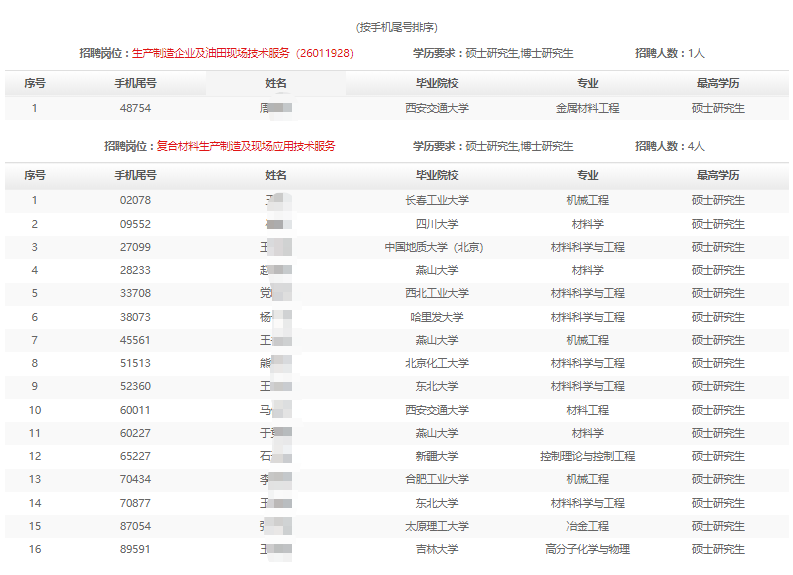Image resolution: width=793 pixels, height=575 pixels.
Task: Select the 太原理工大学 school cell
Action: point(436,526)
